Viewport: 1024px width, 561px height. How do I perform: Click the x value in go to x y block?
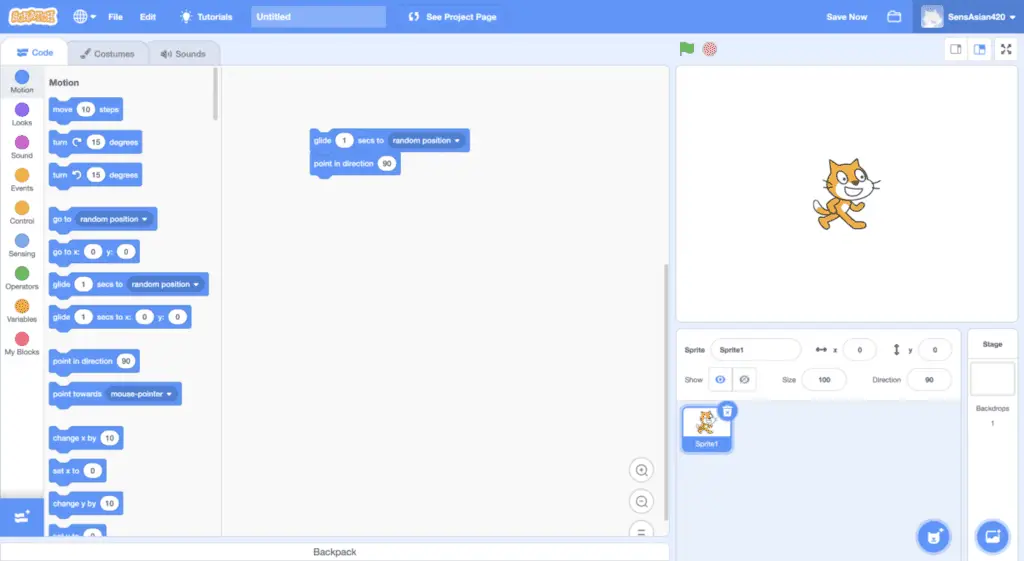click(x=93, y=252)
